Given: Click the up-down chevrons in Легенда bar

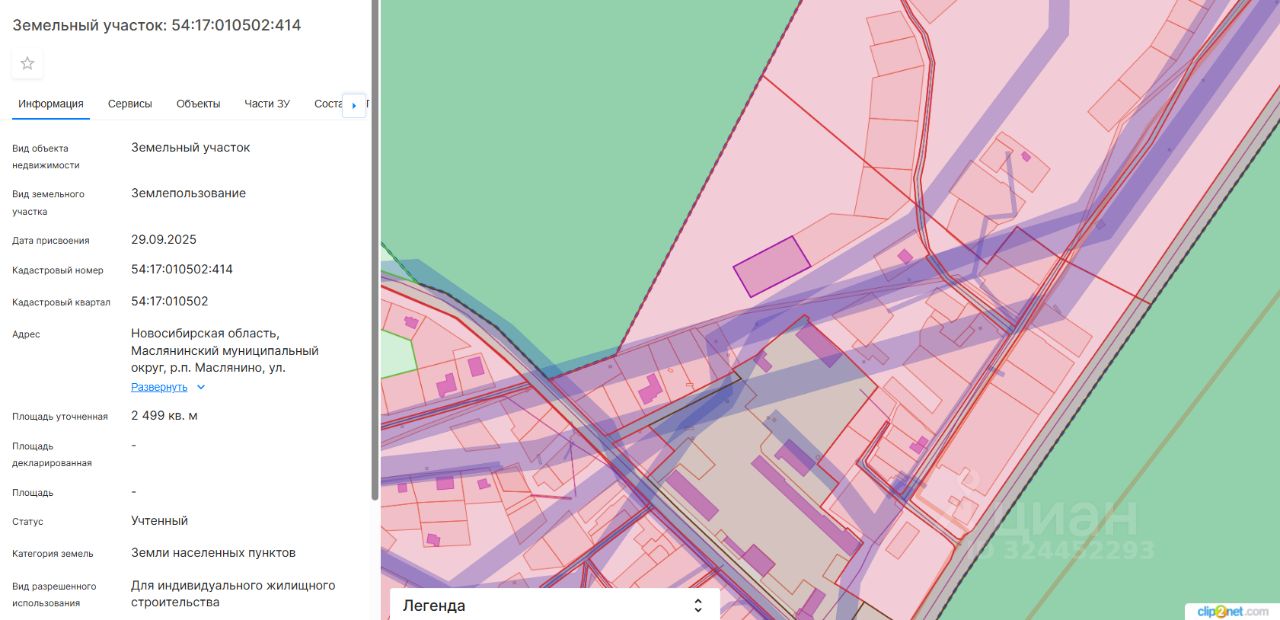Looking at the screenshot, I should tap(698, 605).
